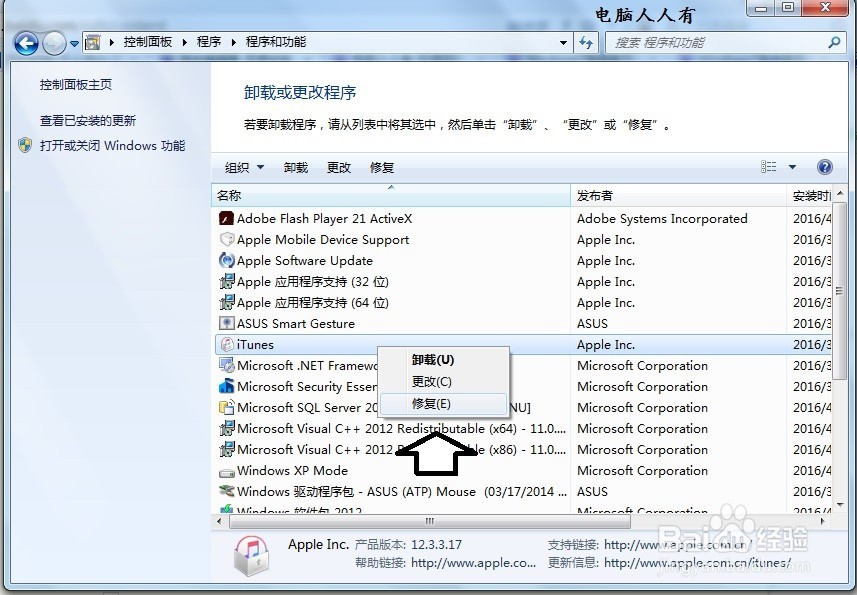Viewport: 857px width, 595px height.
Task: Click the vertical scrollbar up arrow
Action: tap(839, 193)
